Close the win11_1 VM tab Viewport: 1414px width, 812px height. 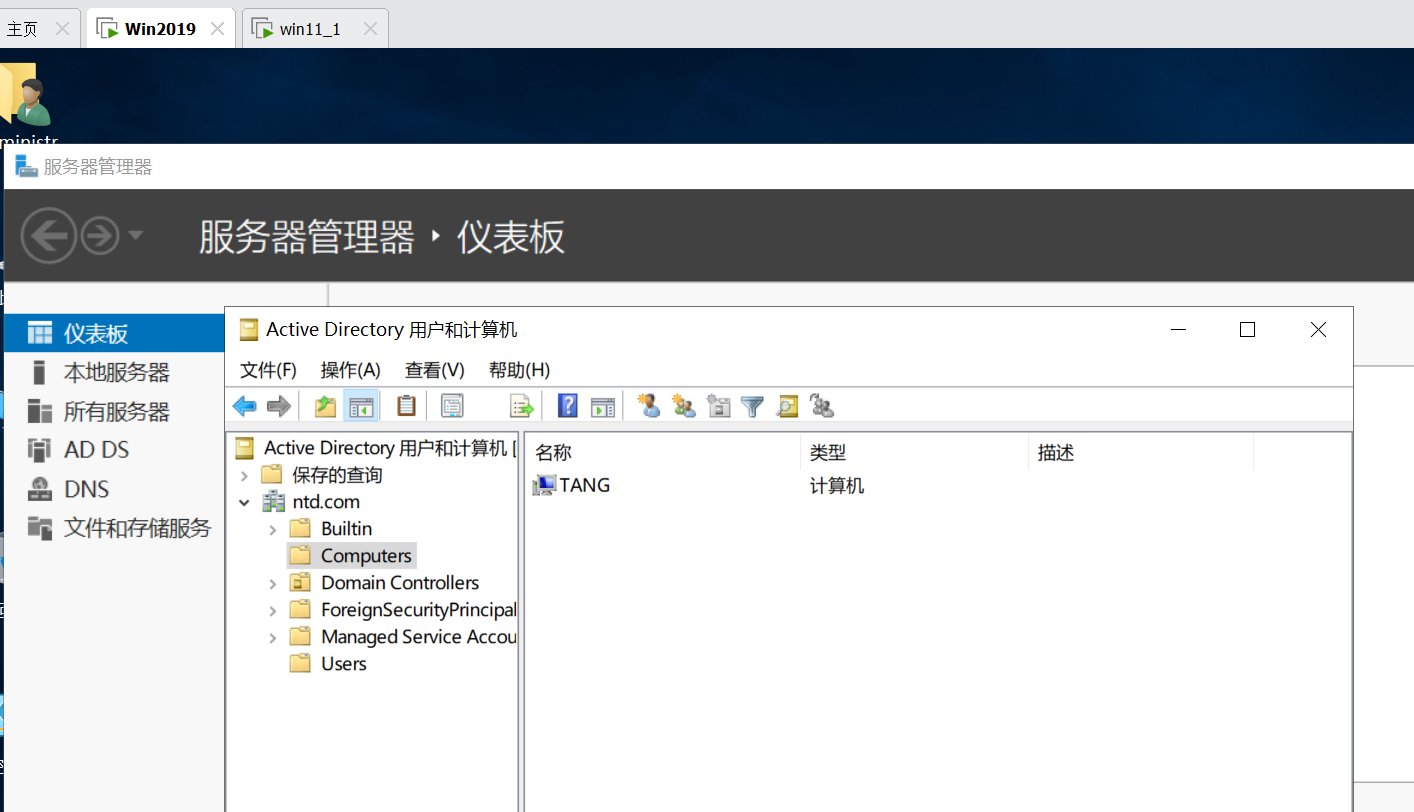[370, 29]
